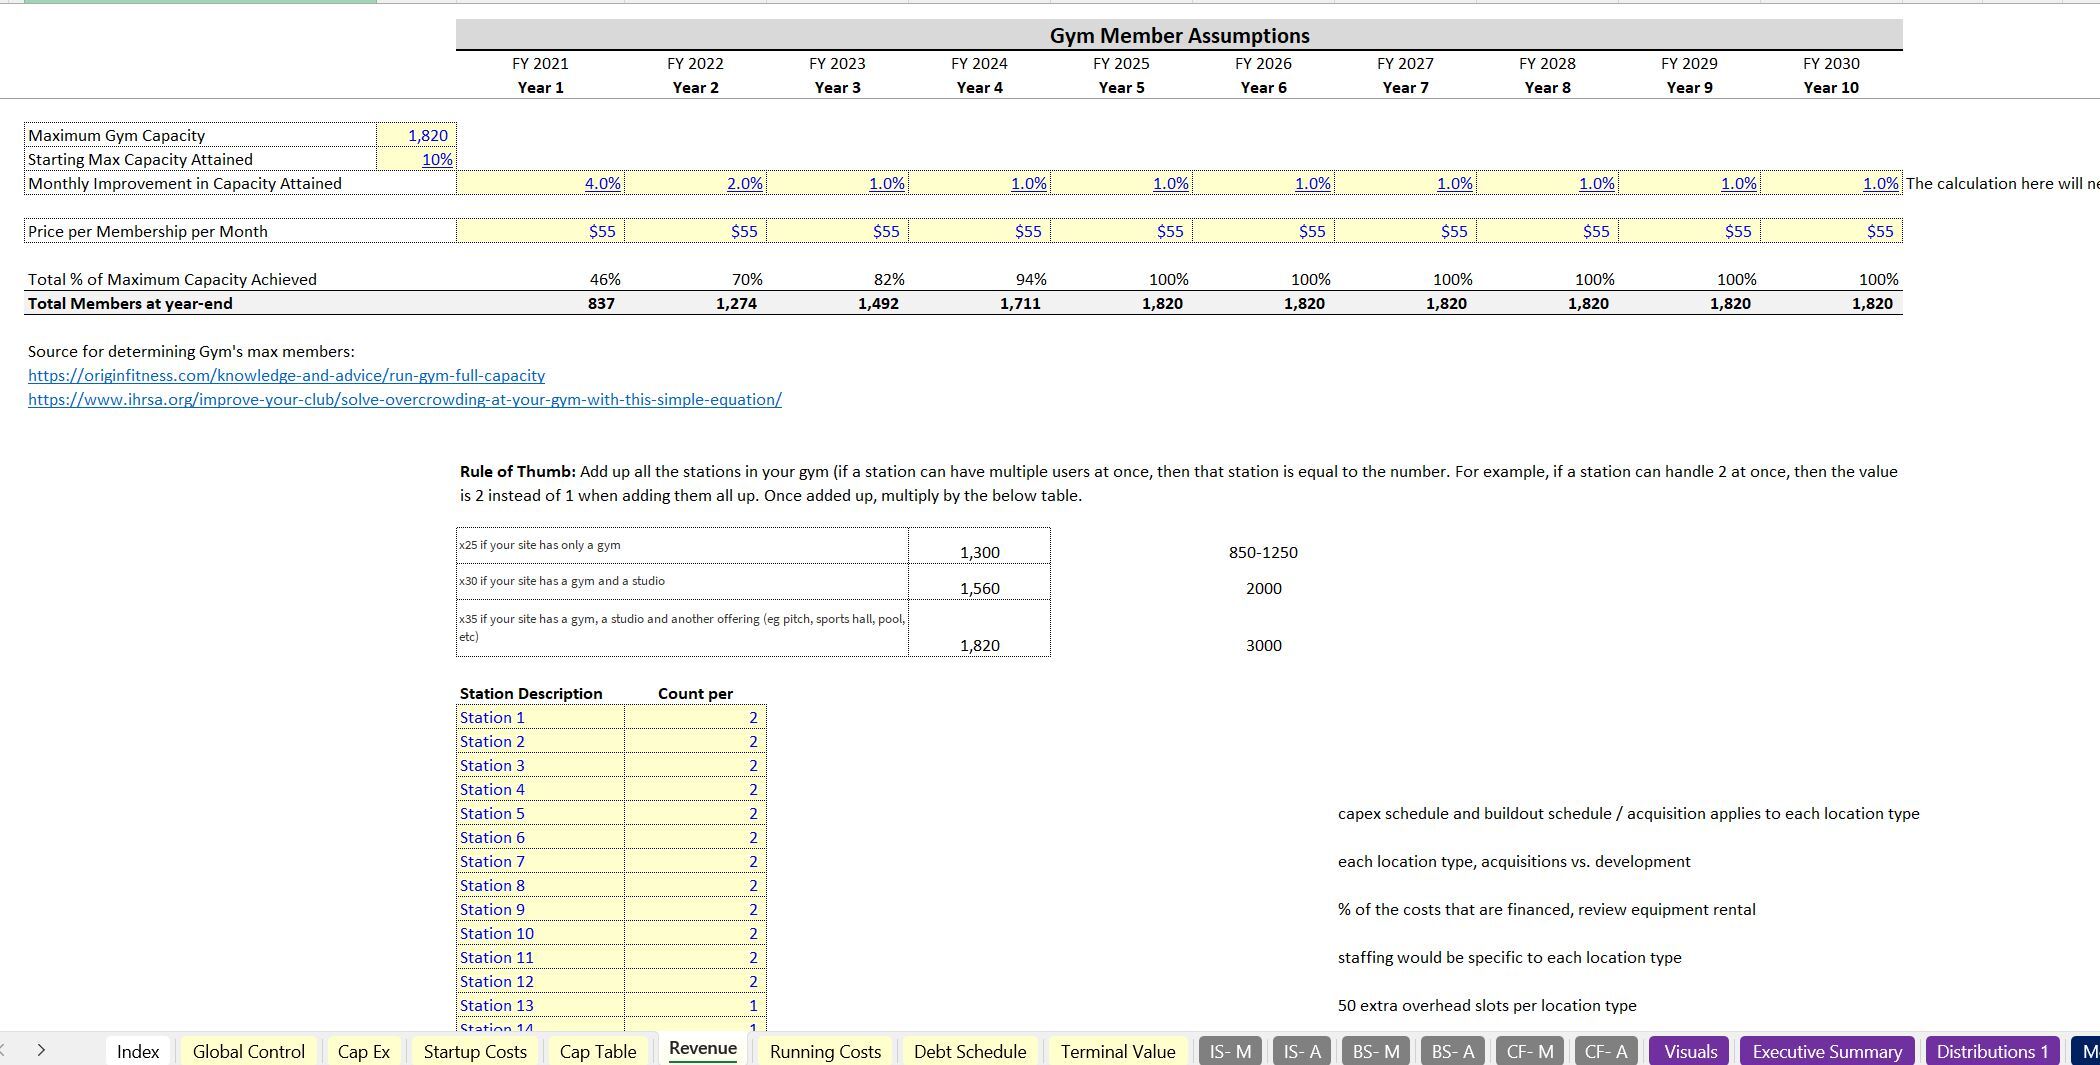Open the Global Control sheet
Screen dimensions: 2100x1065
click(x=248, y=1051)
